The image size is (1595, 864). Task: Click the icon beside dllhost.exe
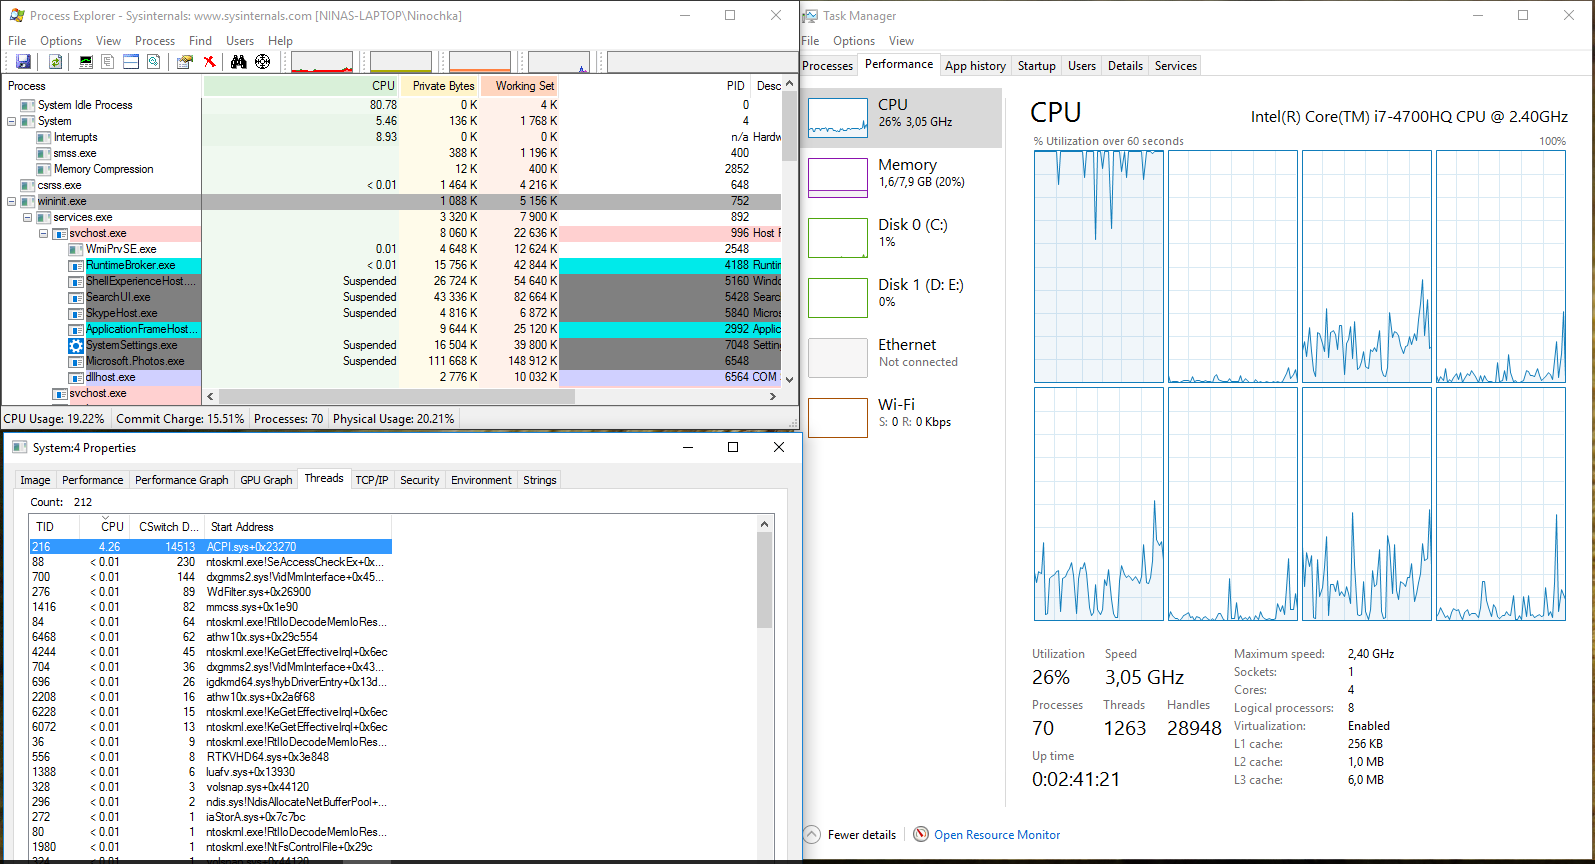click(x=76, y=377)
